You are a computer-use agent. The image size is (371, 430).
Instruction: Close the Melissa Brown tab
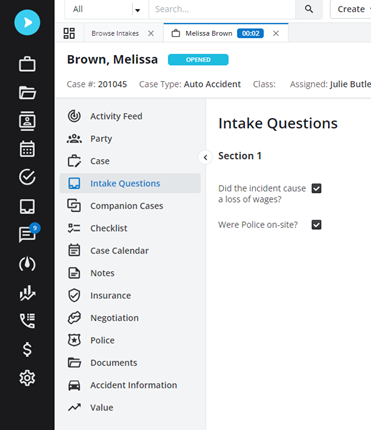click(x=276, y=33)
